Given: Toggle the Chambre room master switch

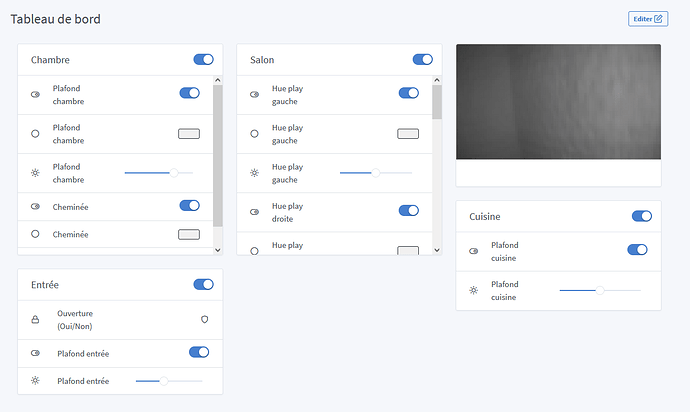Looking at the screenshot, I should [203, 59].
